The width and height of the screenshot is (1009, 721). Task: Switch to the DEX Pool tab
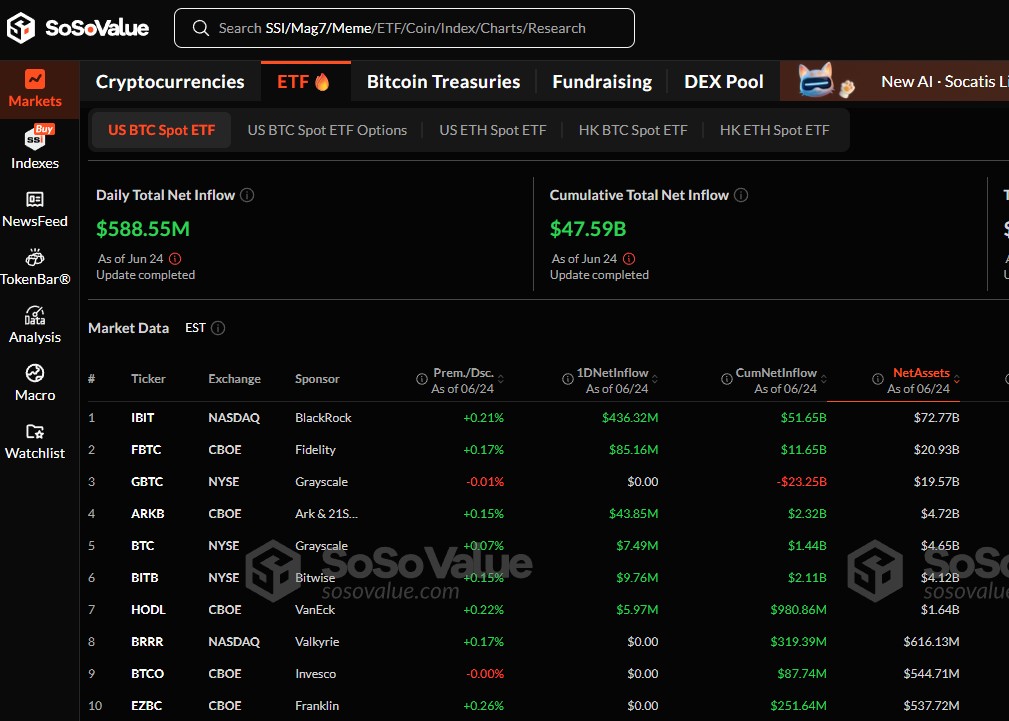[724, 82]
